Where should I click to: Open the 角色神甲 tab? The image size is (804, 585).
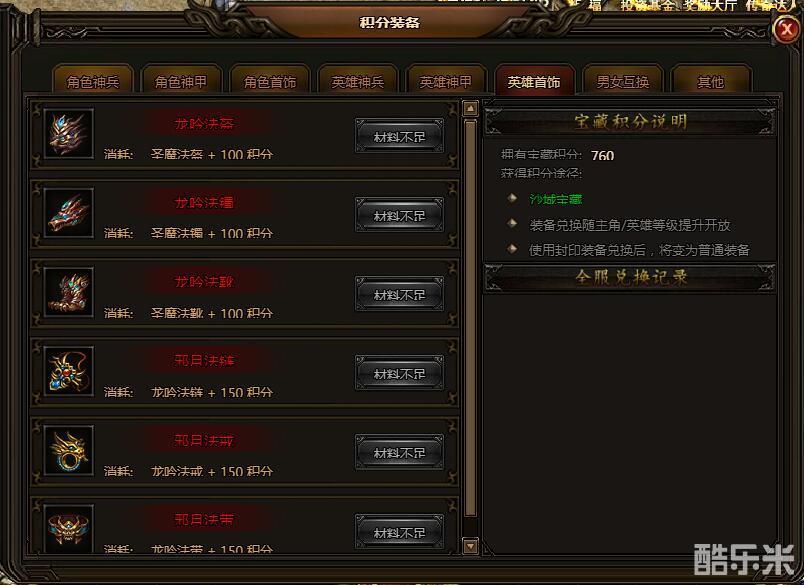click(x=181, y=80)
